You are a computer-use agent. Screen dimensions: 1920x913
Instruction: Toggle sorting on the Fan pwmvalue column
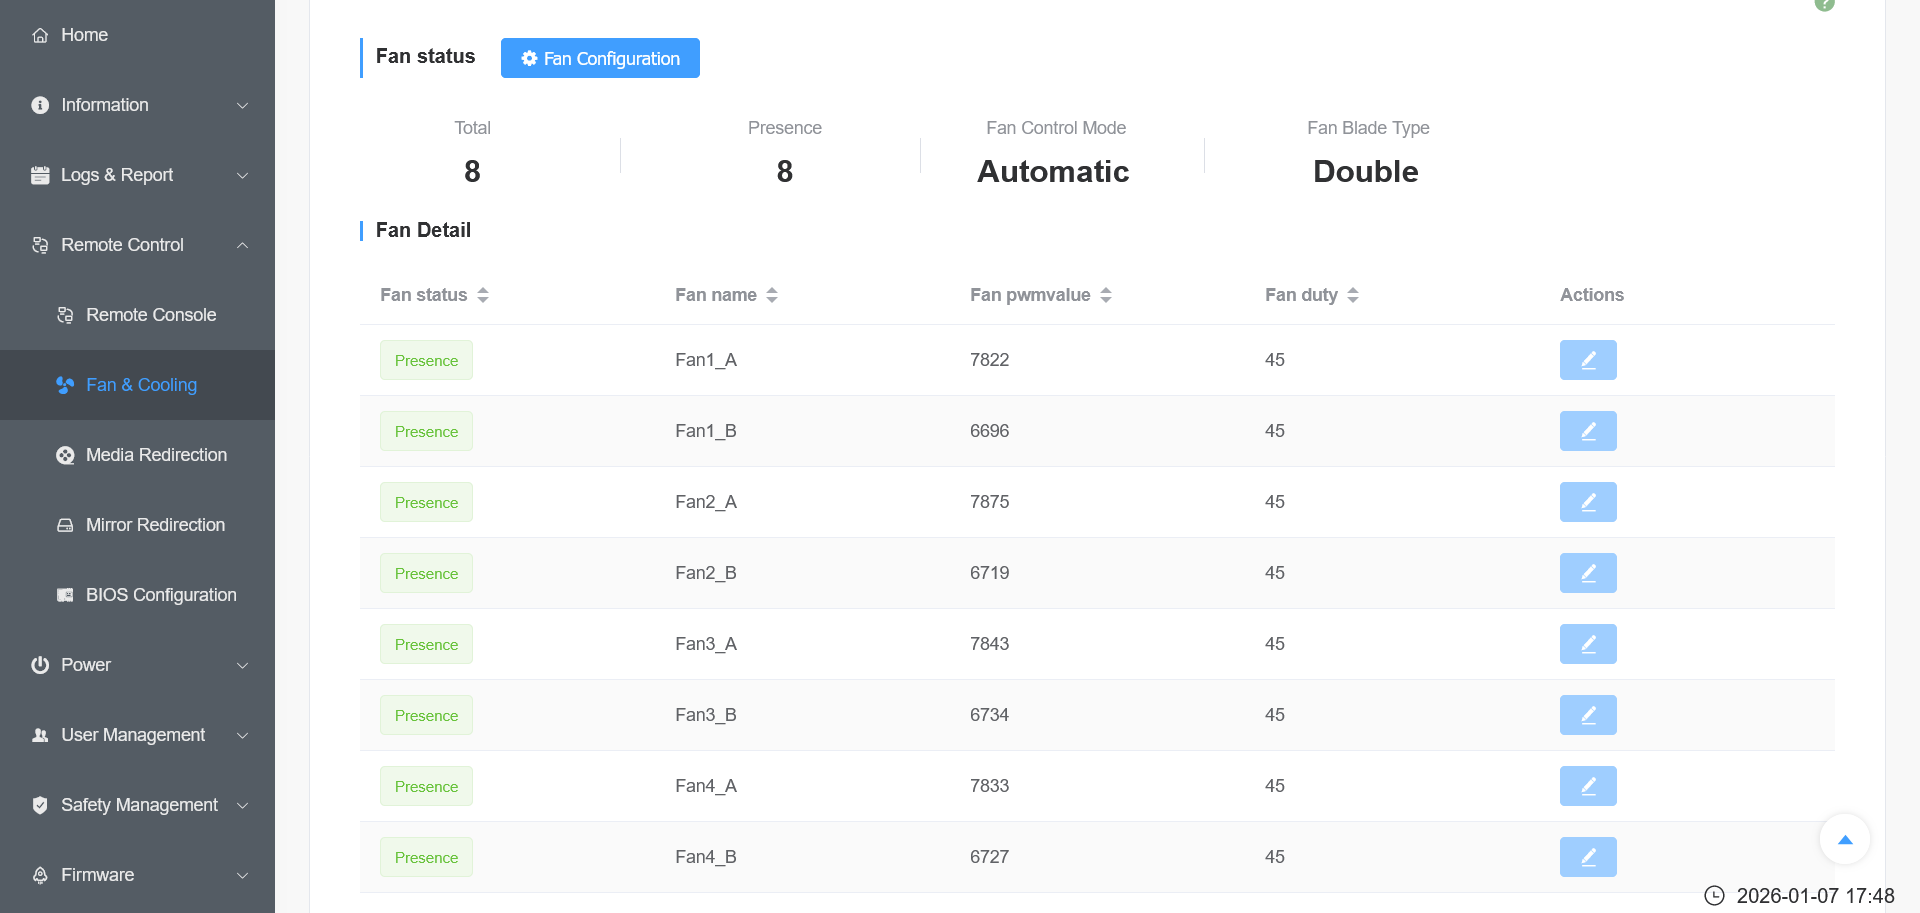click(x=1105, y=295)
